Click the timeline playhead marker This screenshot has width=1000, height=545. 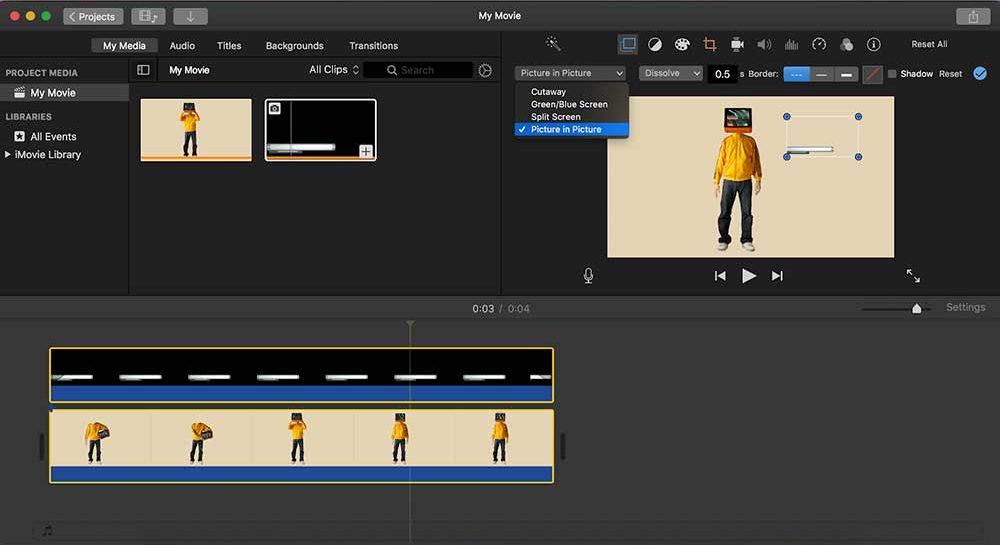410,324
